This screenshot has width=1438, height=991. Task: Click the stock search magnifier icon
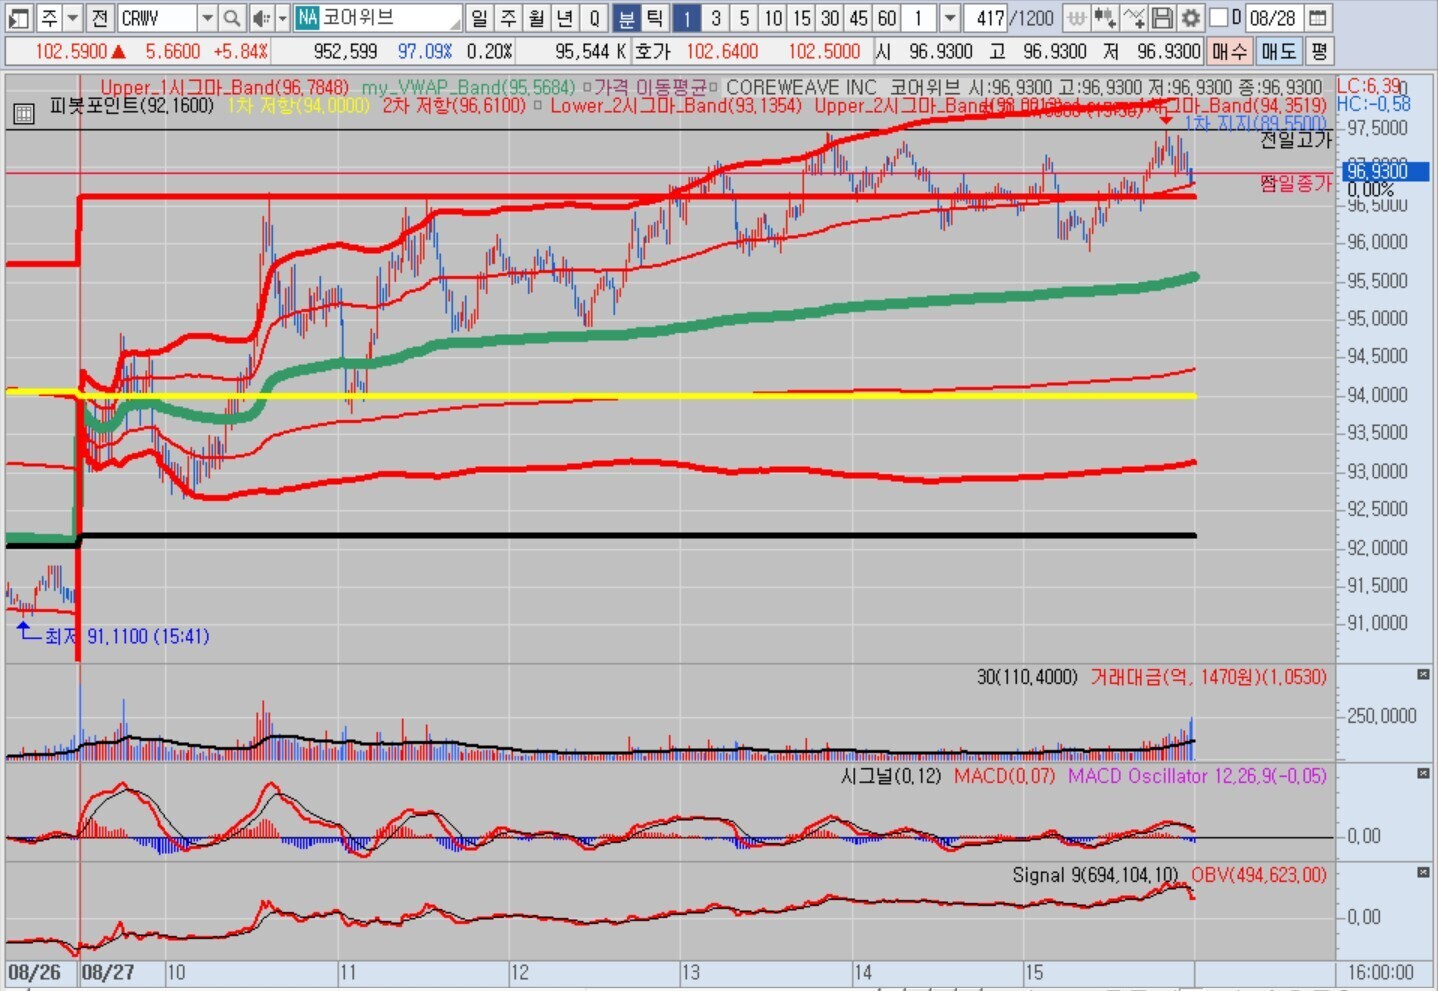(x=231, y=18)
